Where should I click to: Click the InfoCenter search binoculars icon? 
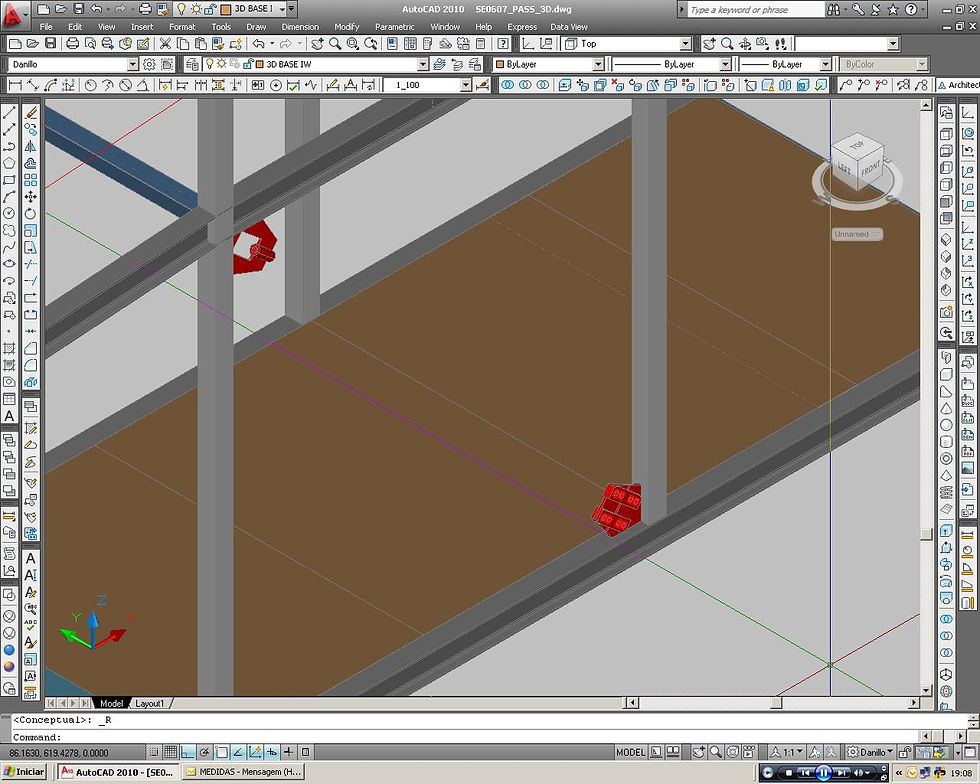point(834,9)
